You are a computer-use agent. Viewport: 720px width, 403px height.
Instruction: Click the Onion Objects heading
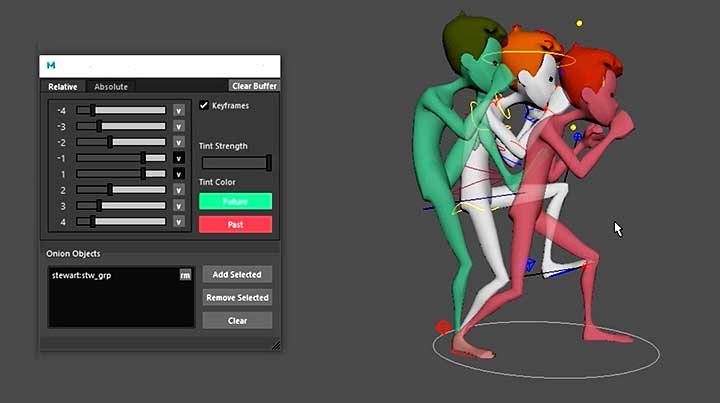click(73, 253)
